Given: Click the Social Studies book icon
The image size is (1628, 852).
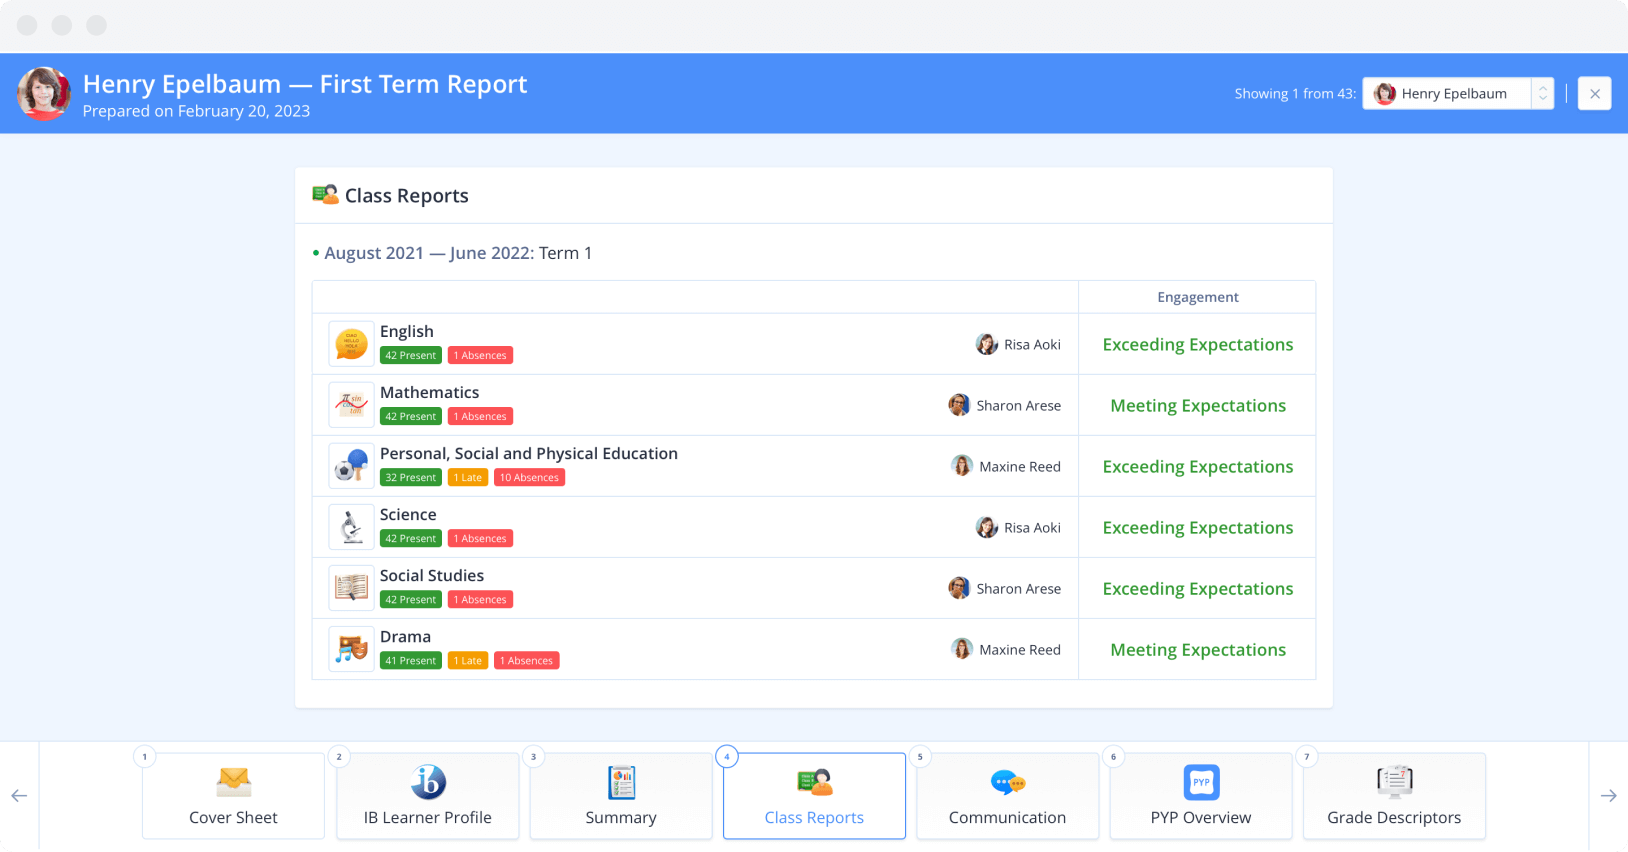Looking at the screenshot, I should pyautogui.click(x=351, y=588).
